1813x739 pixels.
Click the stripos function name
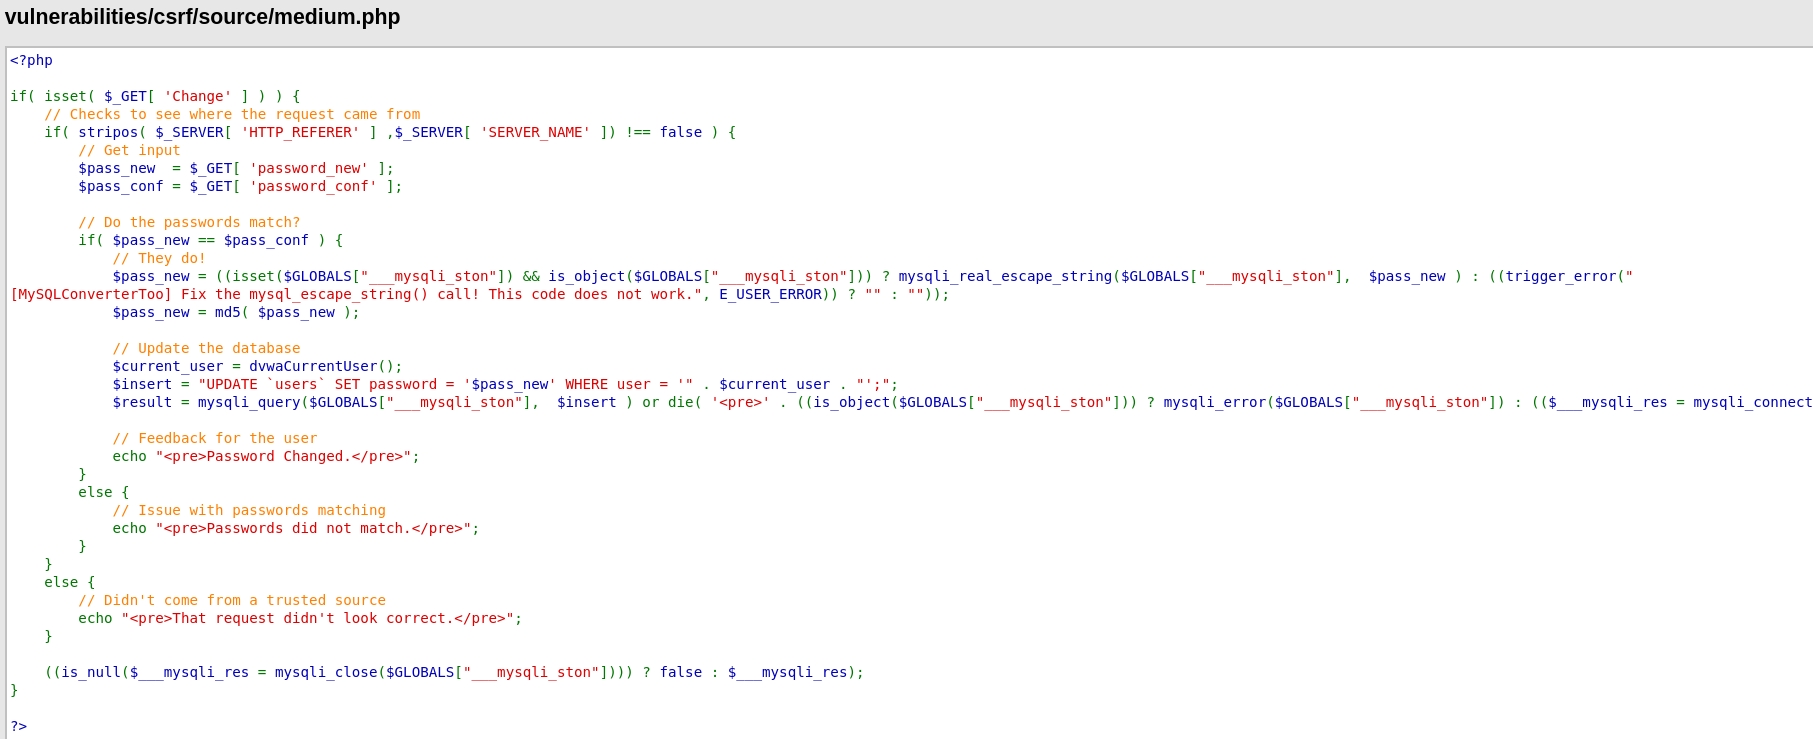pyautogui.click(x=108, y=132)
